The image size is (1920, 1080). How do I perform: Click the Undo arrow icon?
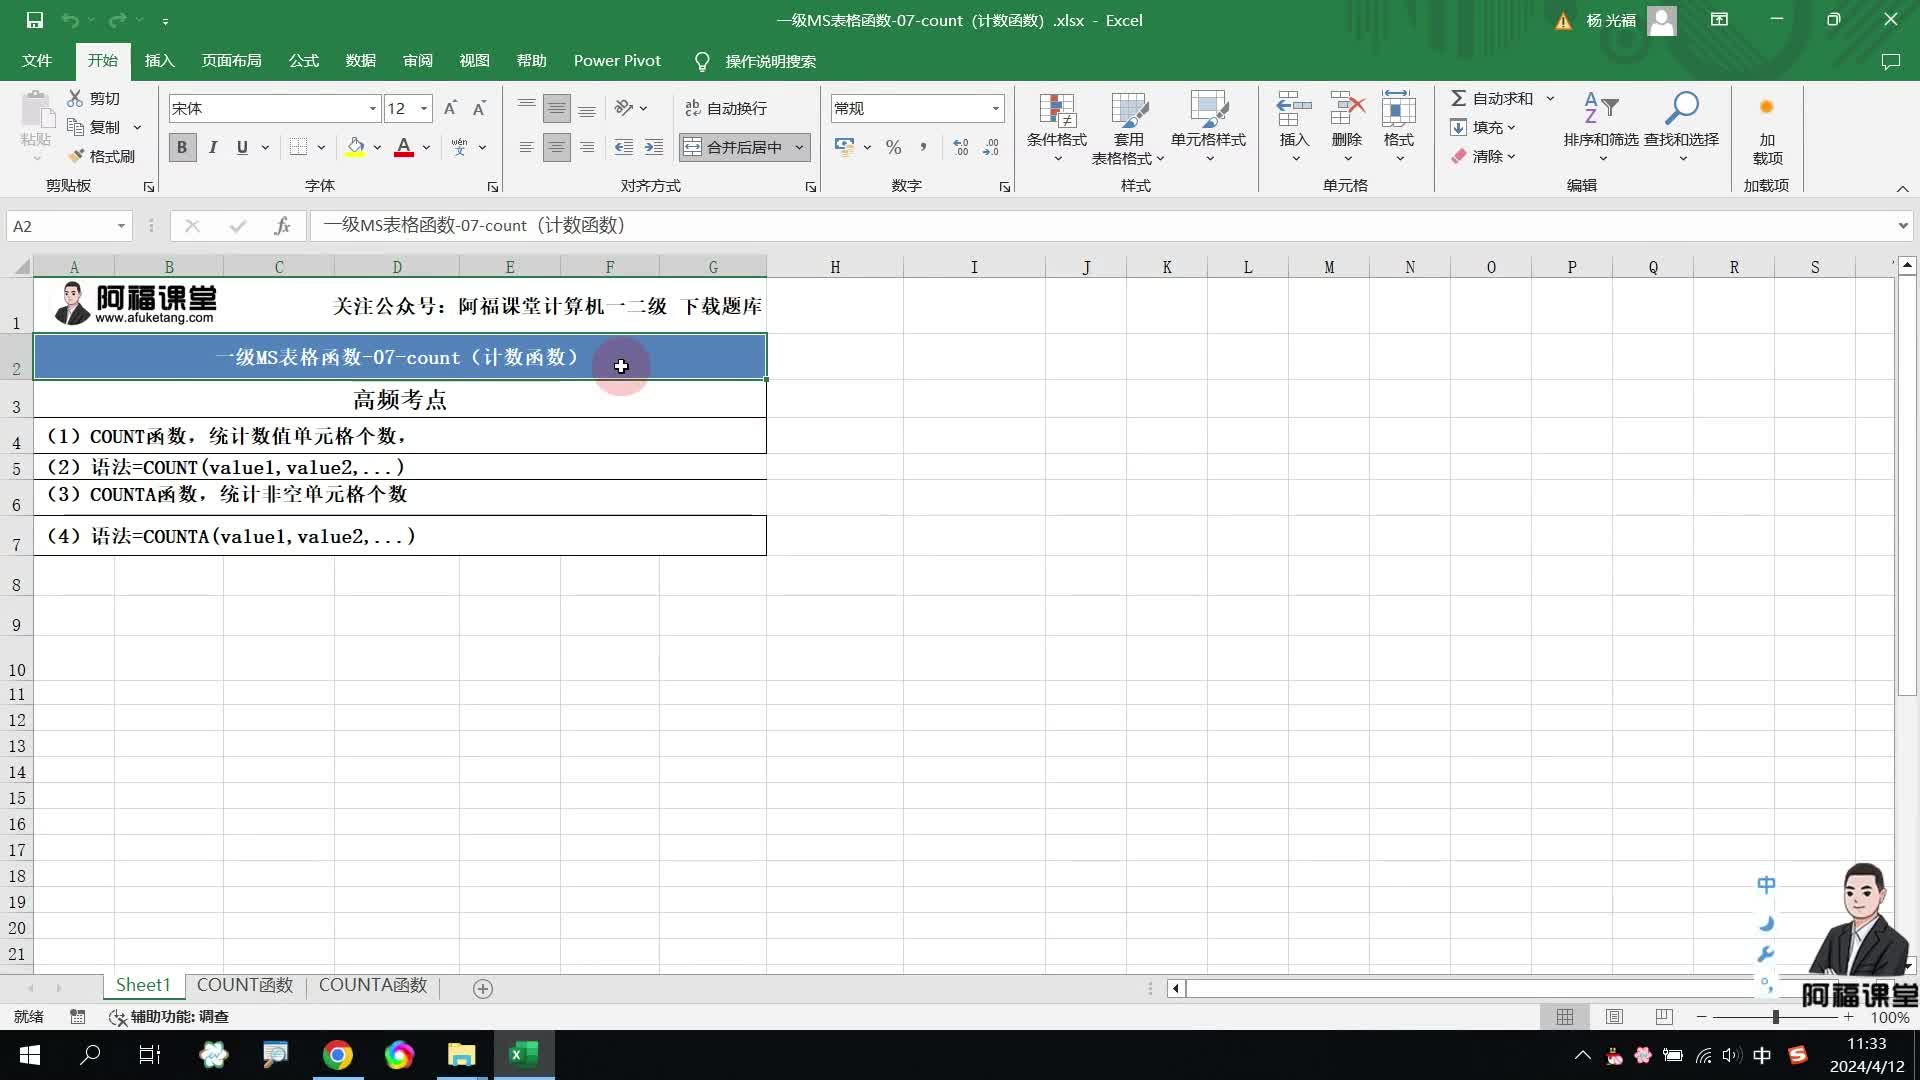(70, 20)
